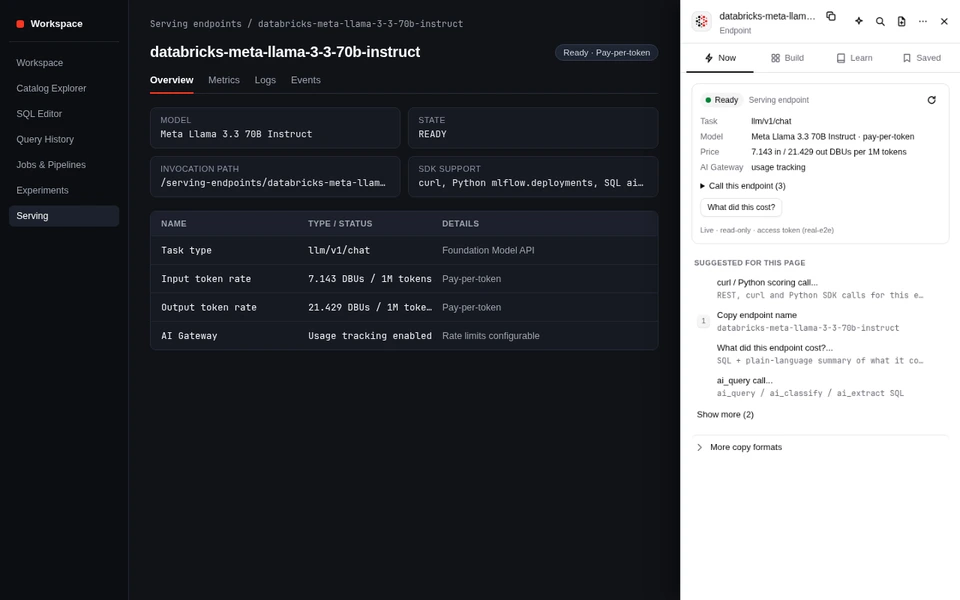Click 'Foundation Model API' details cell

pos(488,250)
